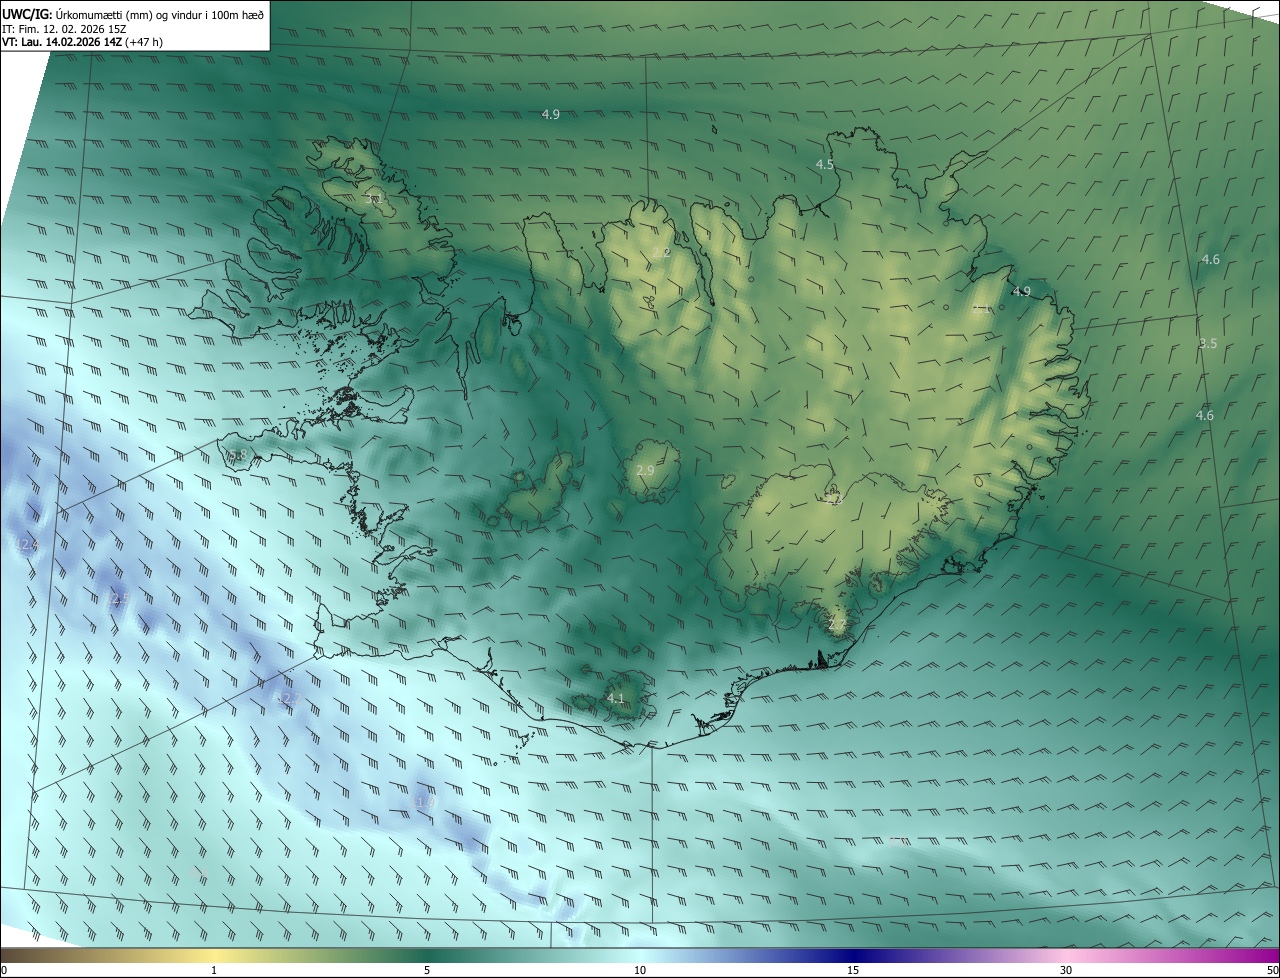Click the 2.3 value on the large southeast glacier
The image size is (1280, 978).
tap(836, 499)
